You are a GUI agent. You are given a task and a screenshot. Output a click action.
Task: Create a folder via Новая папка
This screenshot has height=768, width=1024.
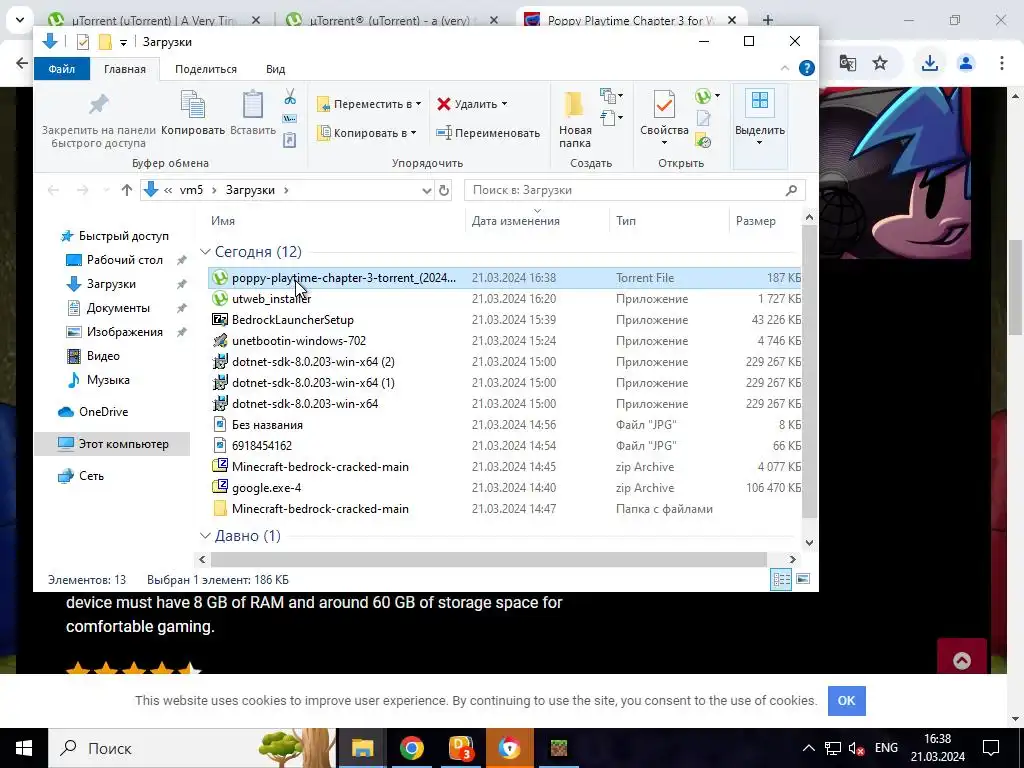pos(575,120)
